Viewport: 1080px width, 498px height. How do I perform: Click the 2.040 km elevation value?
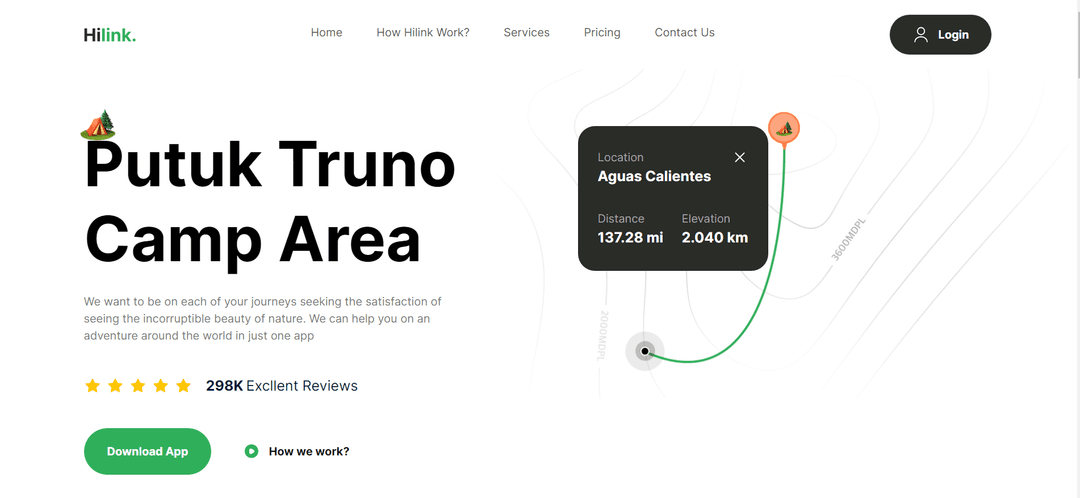(715, 238)
